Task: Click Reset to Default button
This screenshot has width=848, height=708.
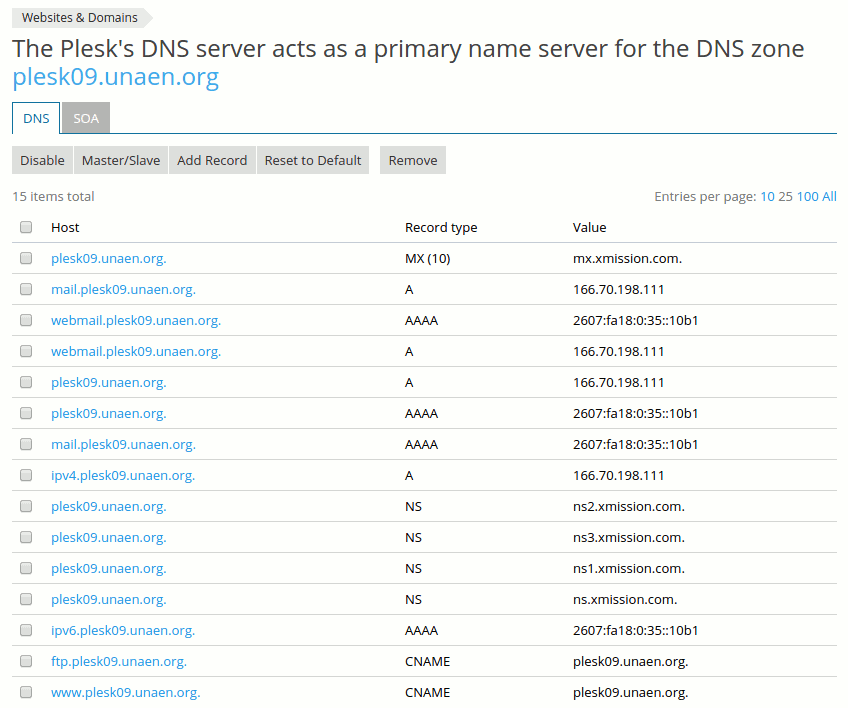Action: [313, 160]
